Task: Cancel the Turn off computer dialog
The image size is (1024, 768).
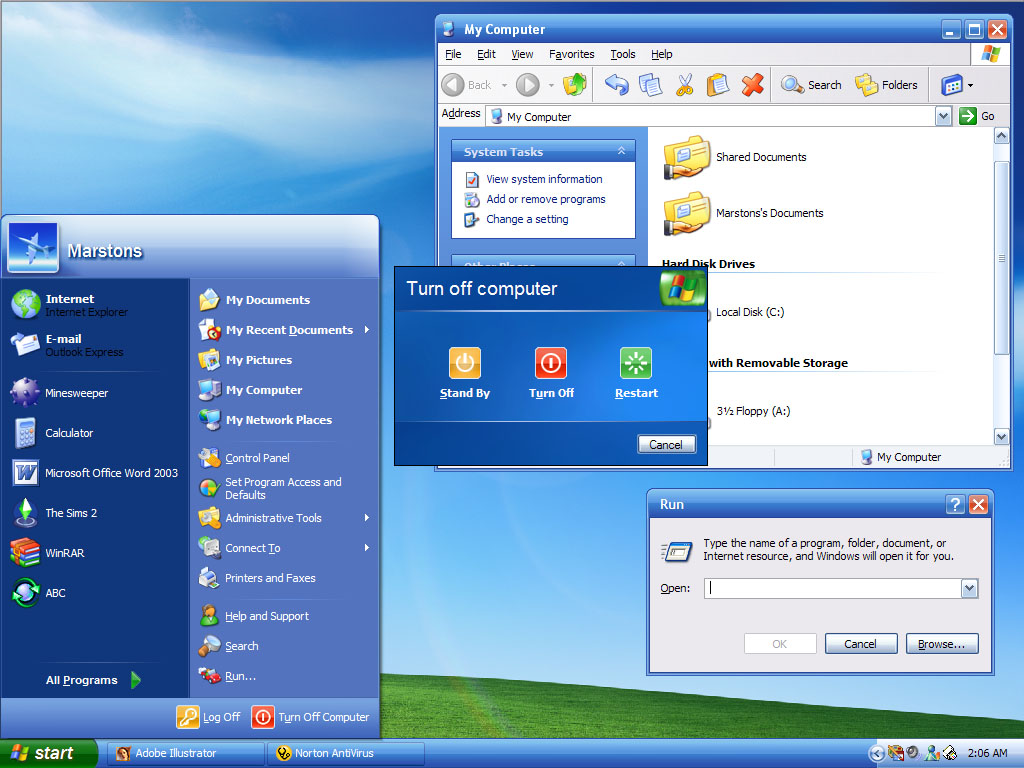Action: click(x=666, y=445)
